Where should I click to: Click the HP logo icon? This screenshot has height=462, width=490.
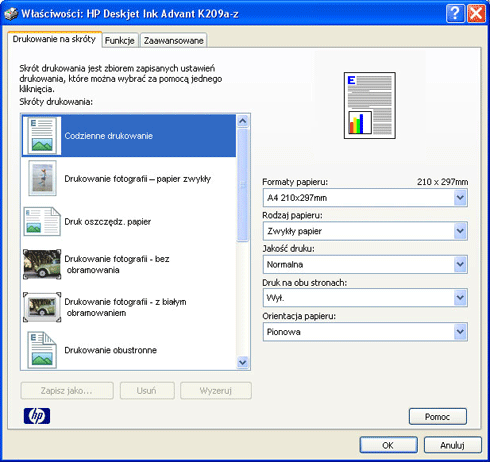point(37,416)
